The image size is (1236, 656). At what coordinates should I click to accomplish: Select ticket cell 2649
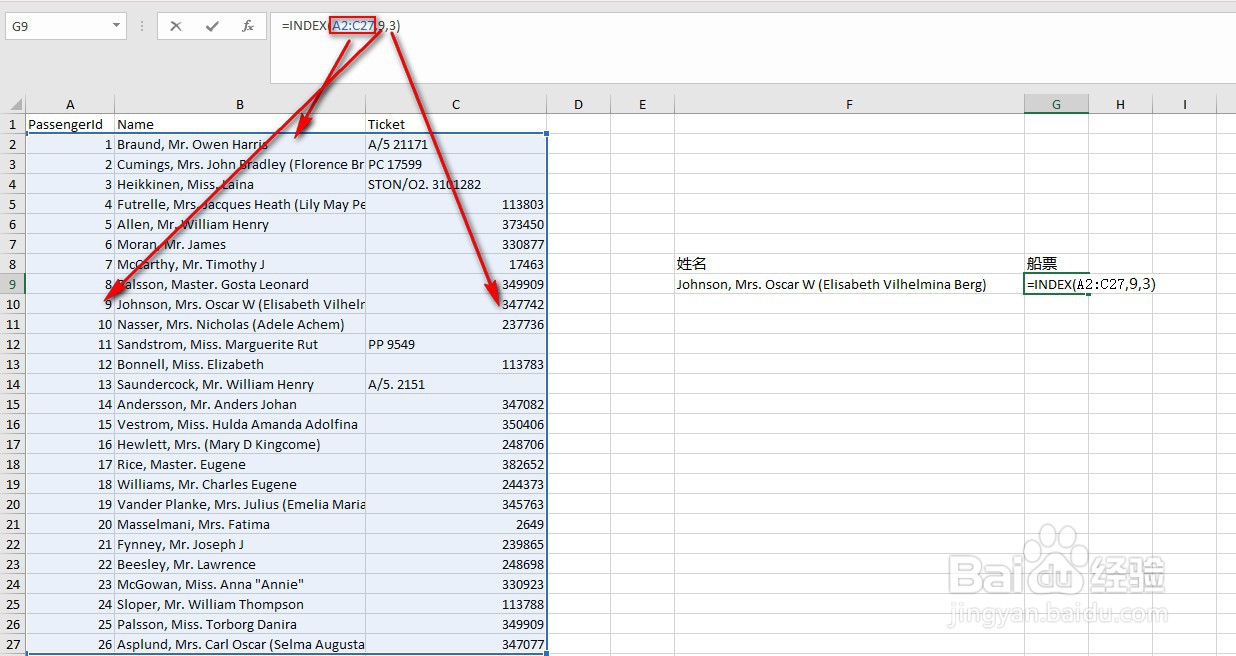456,524
